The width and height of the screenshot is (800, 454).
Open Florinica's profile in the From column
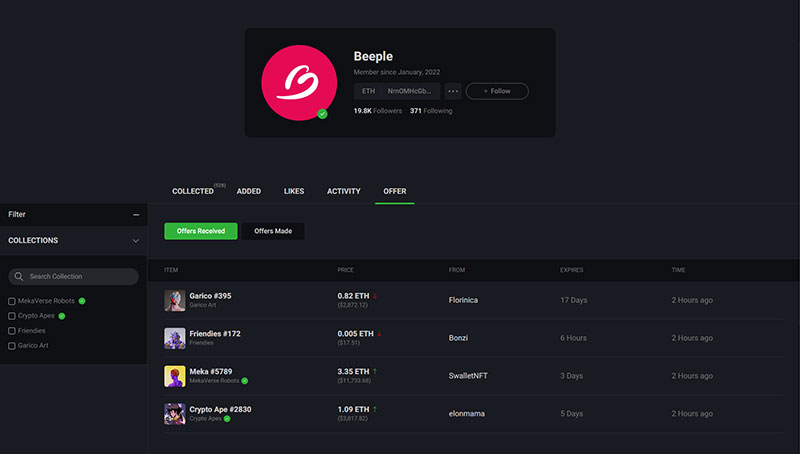[x=463, y=300]
